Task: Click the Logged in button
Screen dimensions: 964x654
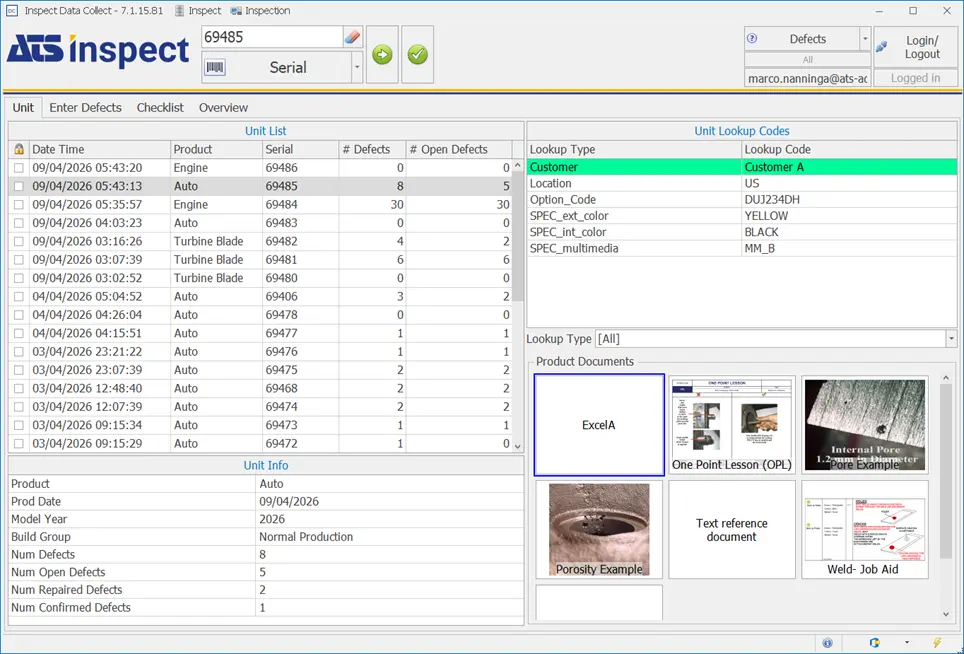Action: 915,78
